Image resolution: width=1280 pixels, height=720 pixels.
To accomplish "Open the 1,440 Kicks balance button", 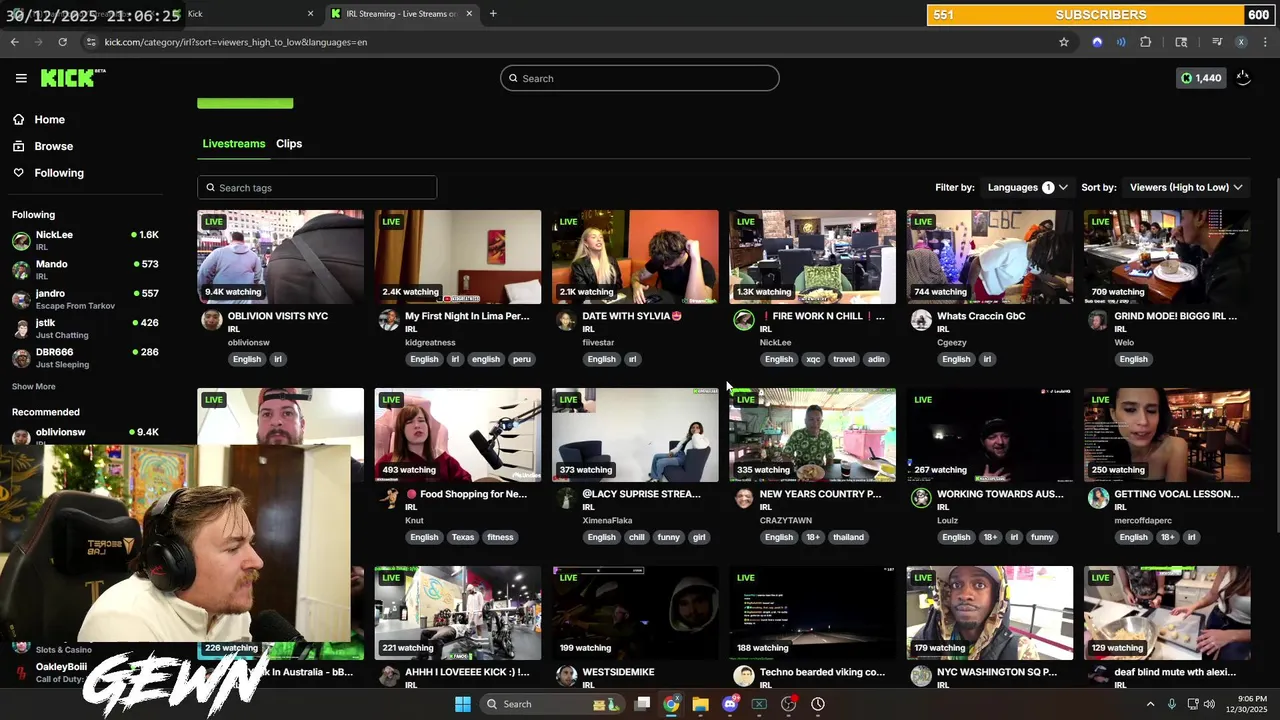I will [x=1201, y=78].
